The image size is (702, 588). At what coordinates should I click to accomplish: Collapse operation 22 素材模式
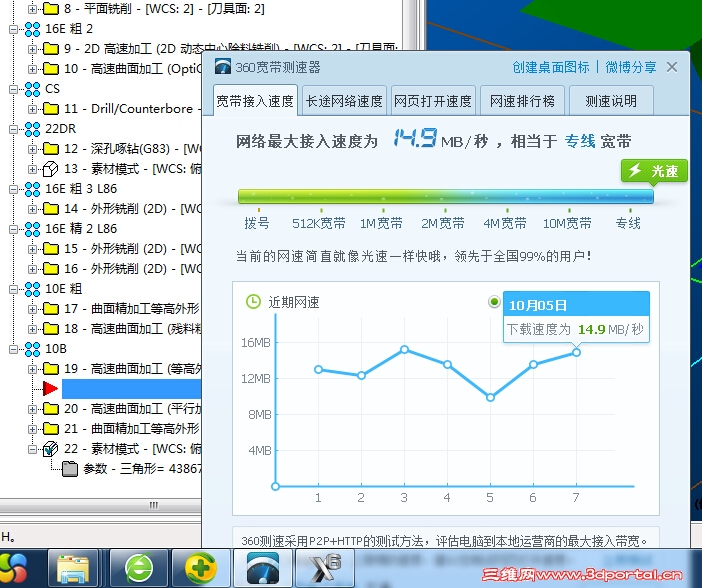[x=32, y=449]
